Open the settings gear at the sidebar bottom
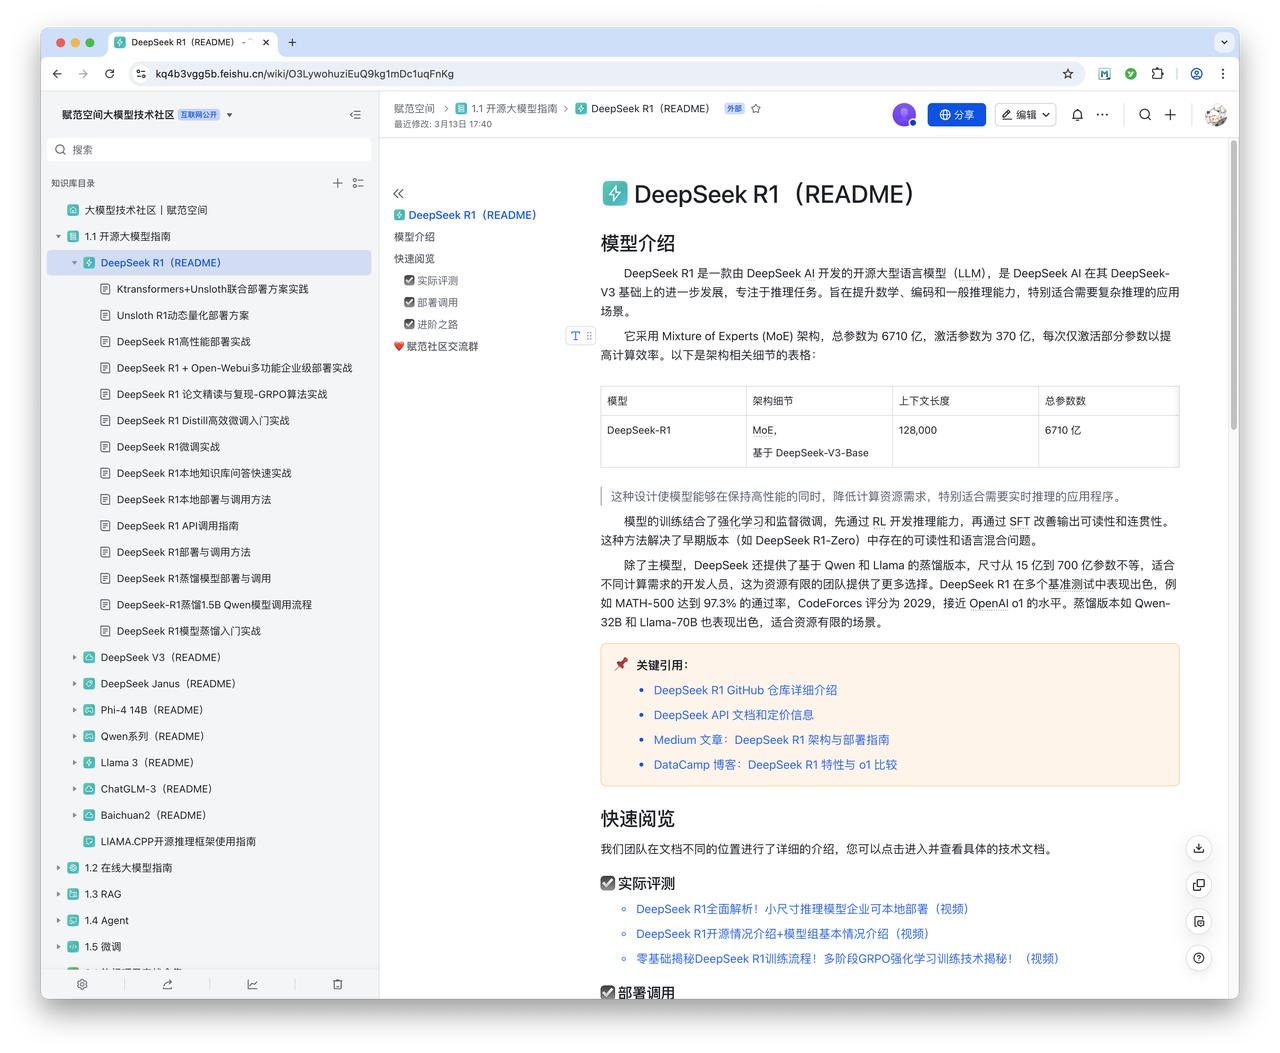Viewport: 1280px width, 1053px height. click(82, 984)
